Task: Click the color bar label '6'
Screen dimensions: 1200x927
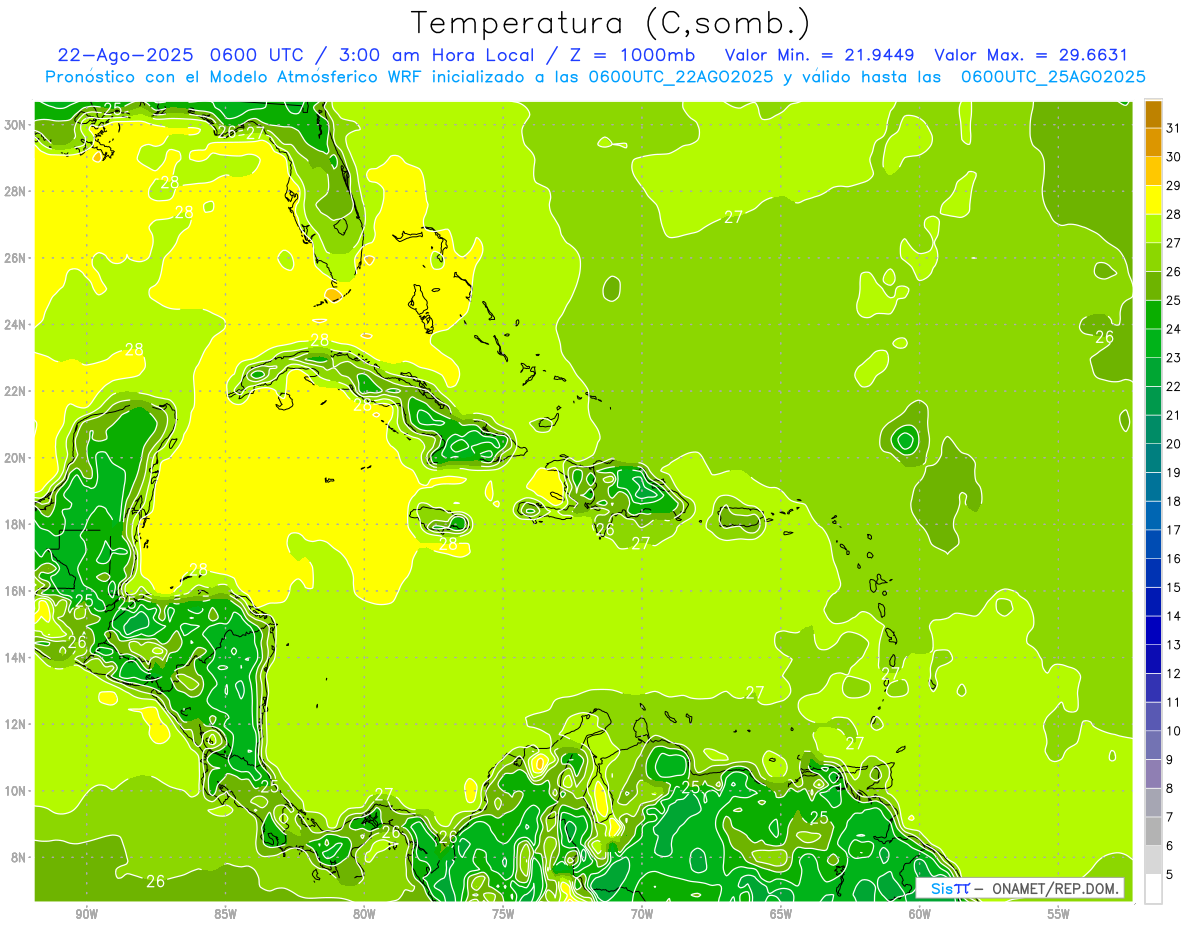Action: (1170, 846)
